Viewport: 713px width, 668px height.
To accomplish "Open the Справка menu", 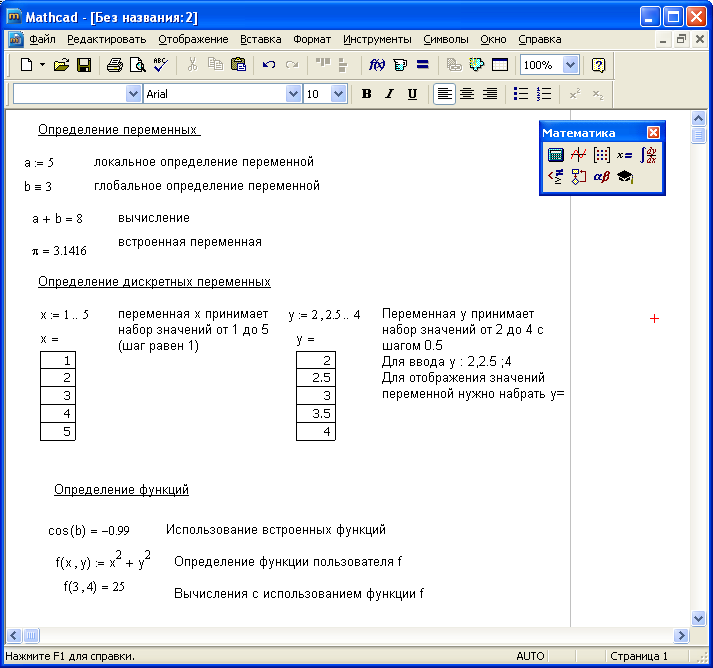I will 540,40.
